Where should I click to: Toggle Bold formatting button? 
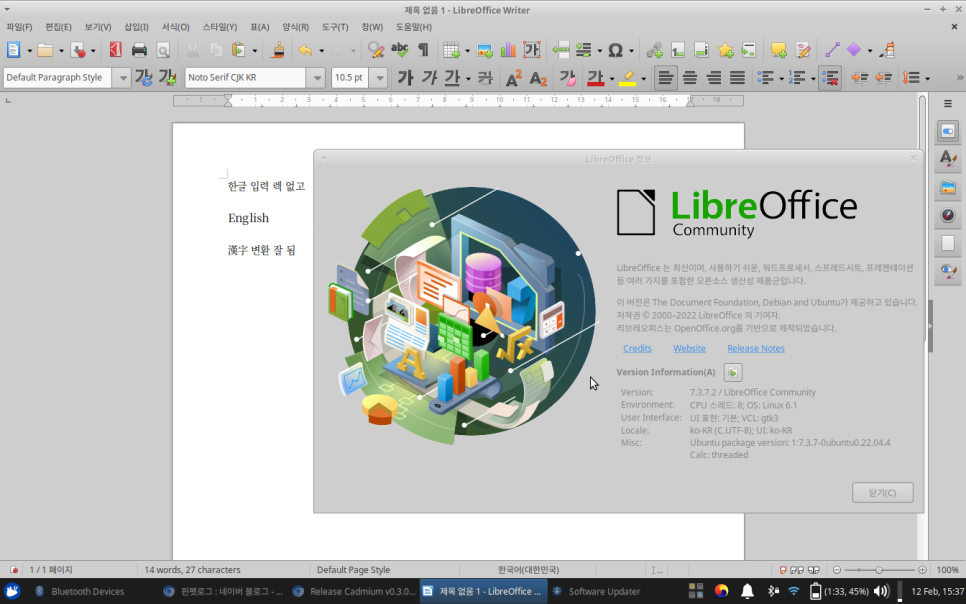405,78
